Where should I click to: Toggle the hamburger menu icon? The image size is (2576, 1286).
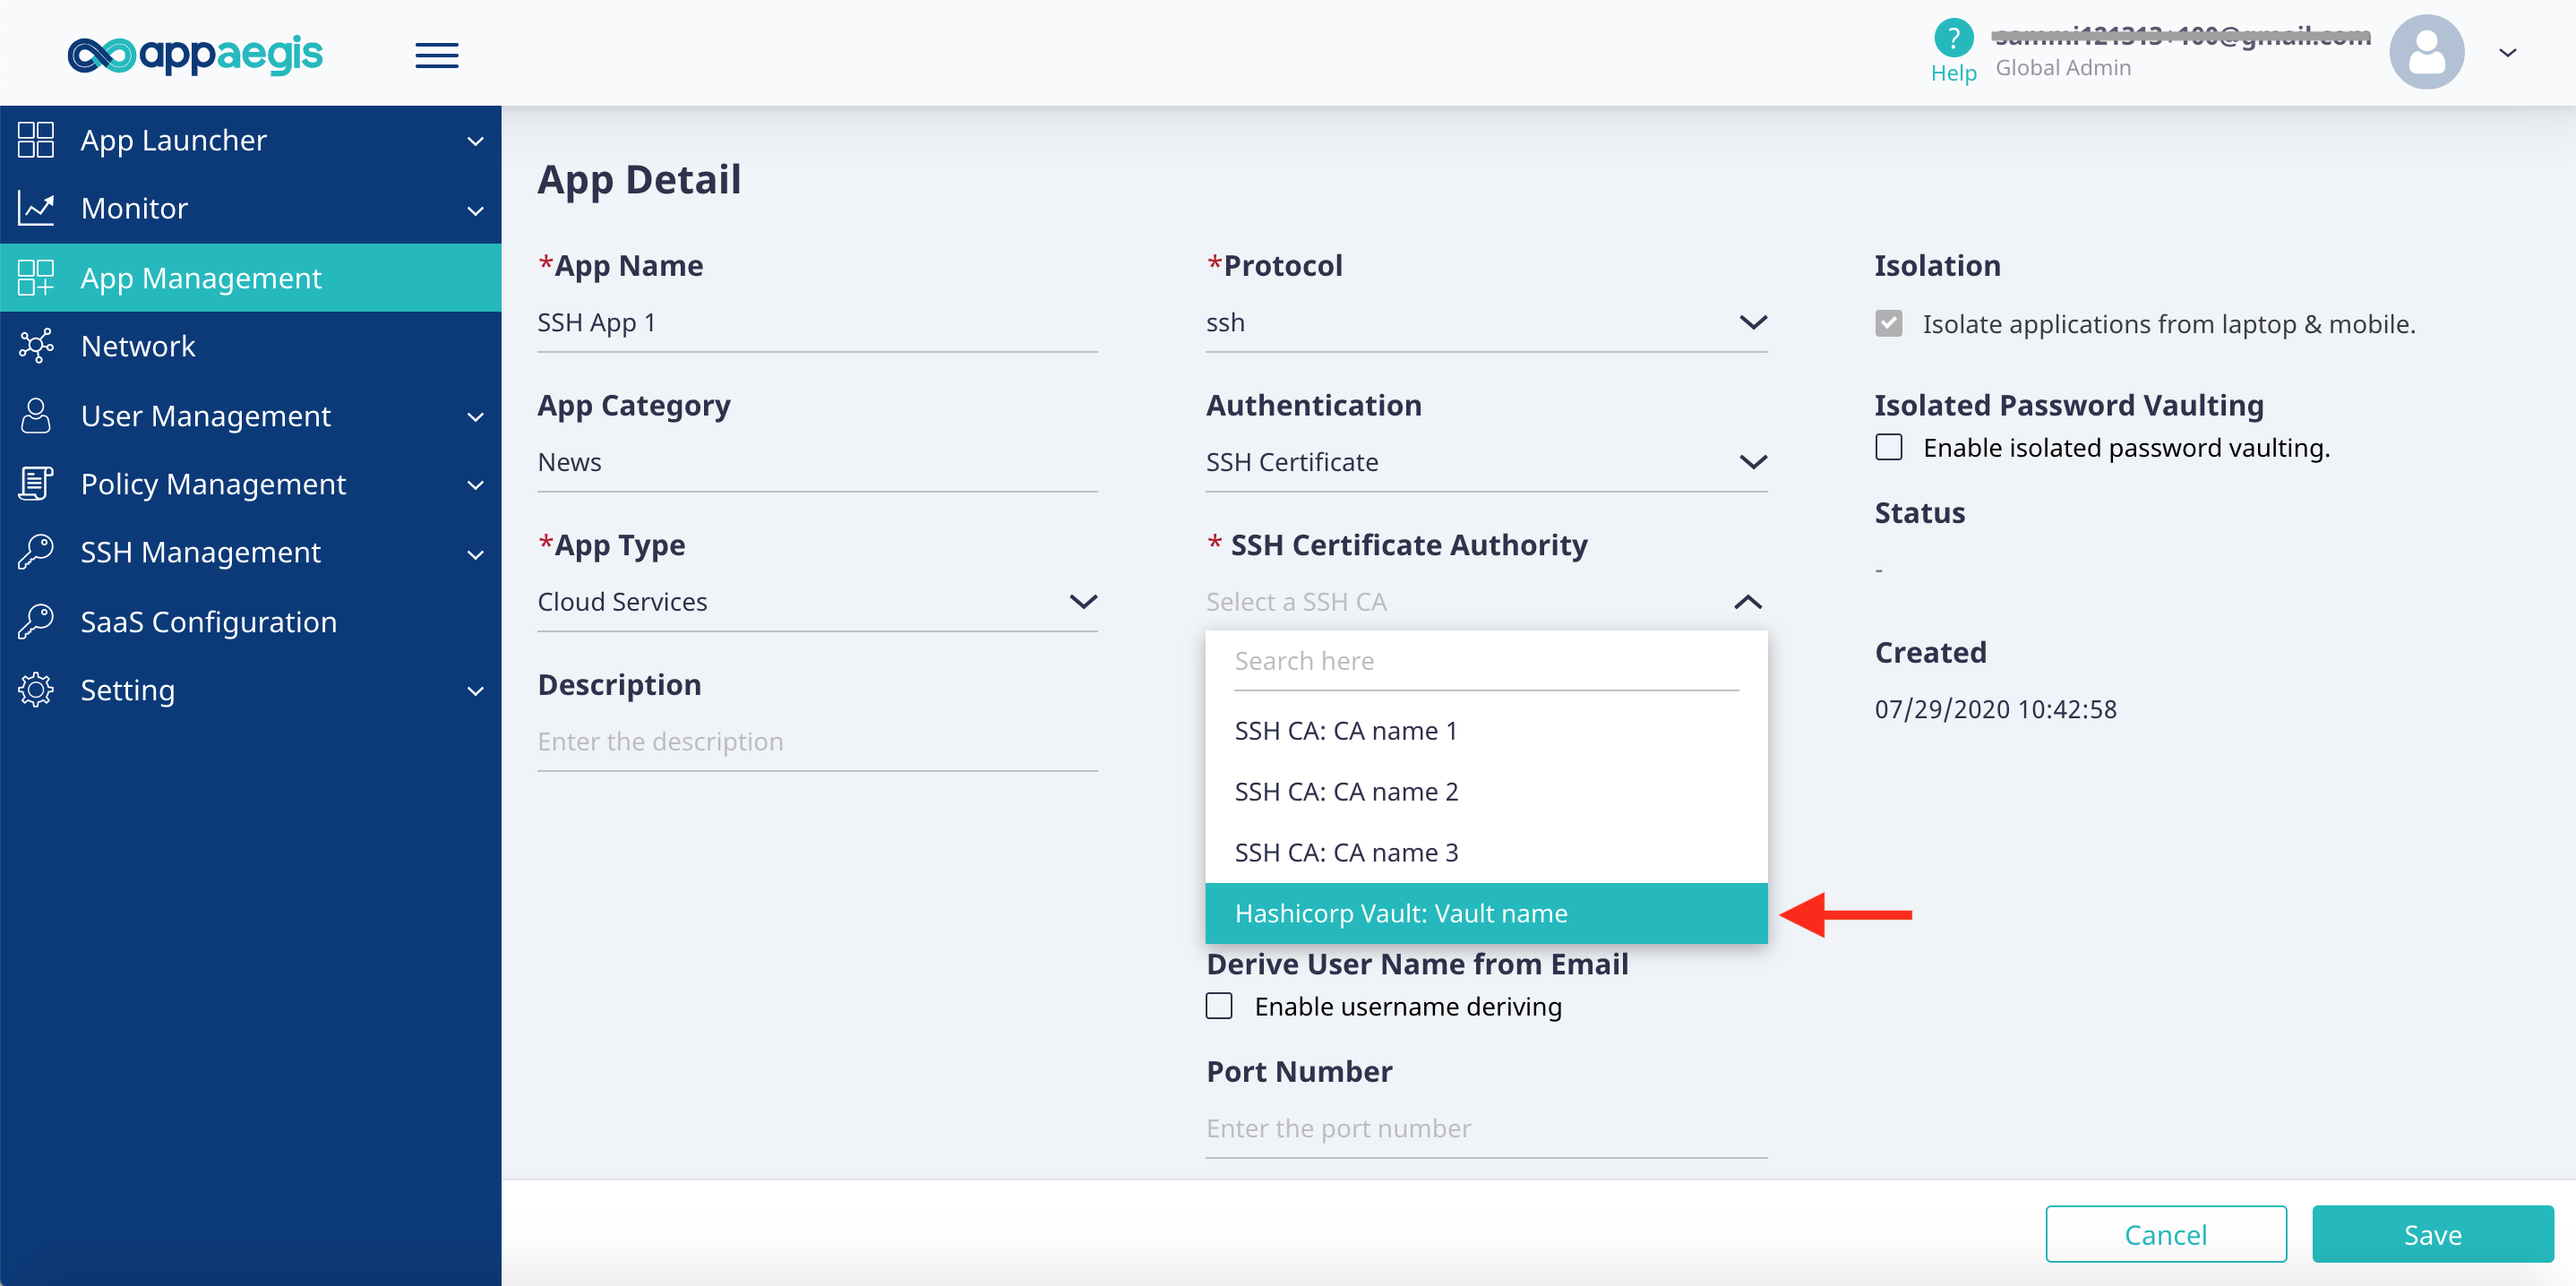point(437,55)
